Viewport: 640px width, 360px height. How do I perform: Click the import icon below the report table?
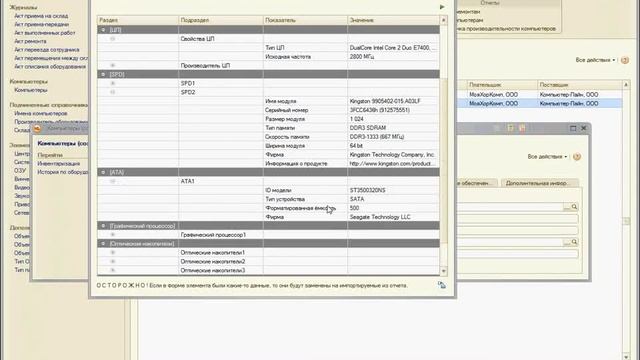pos(442,285)
